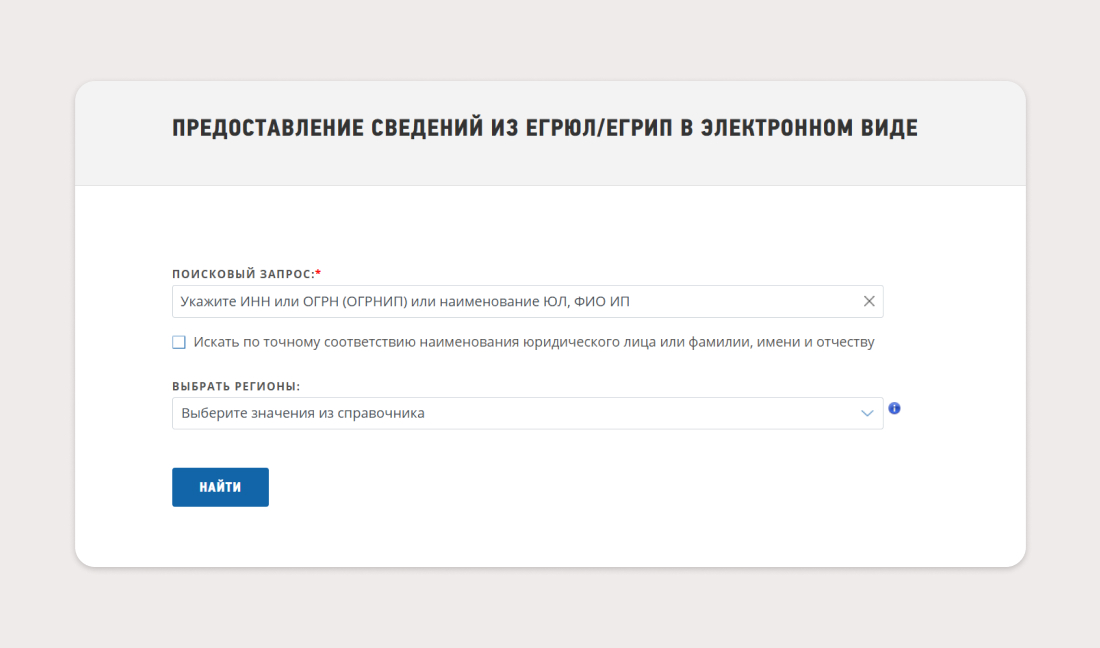Click the ЕГРЮЛ/ЕГРИП page heading
The height and width of the screenshot is (648, 1100).
coord(544,128)
